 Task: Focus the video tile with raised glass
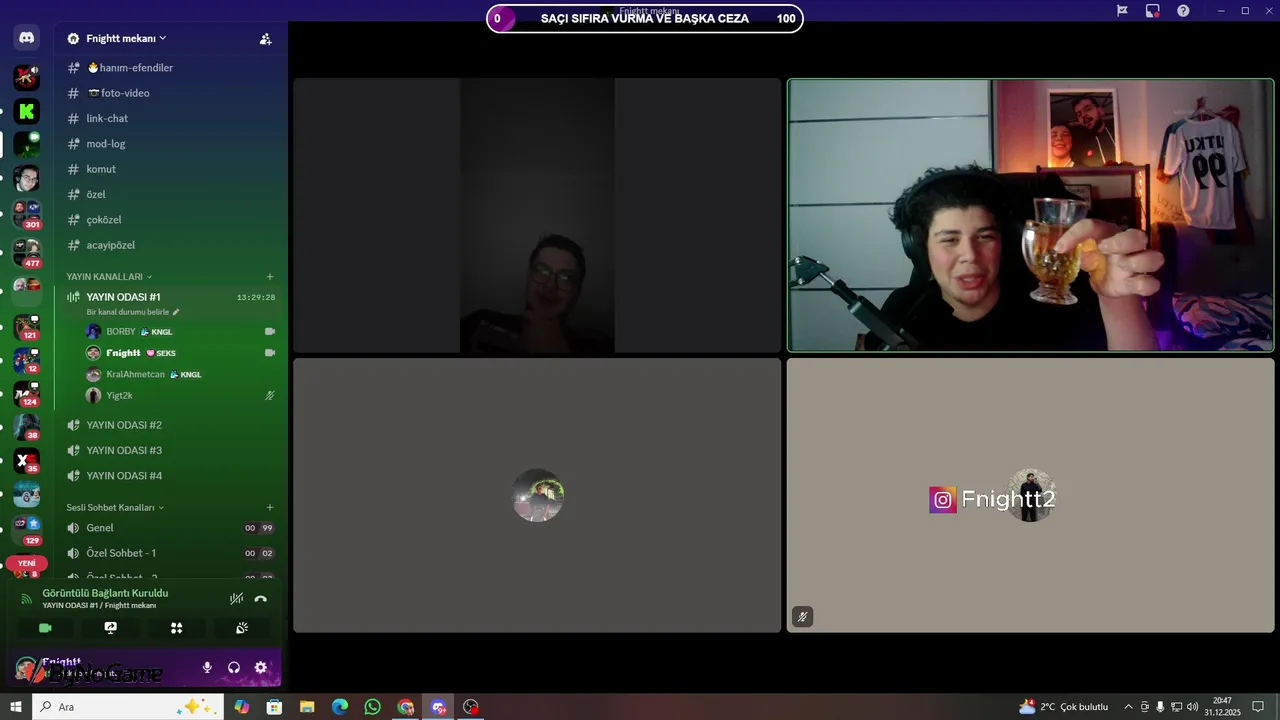1030,215
